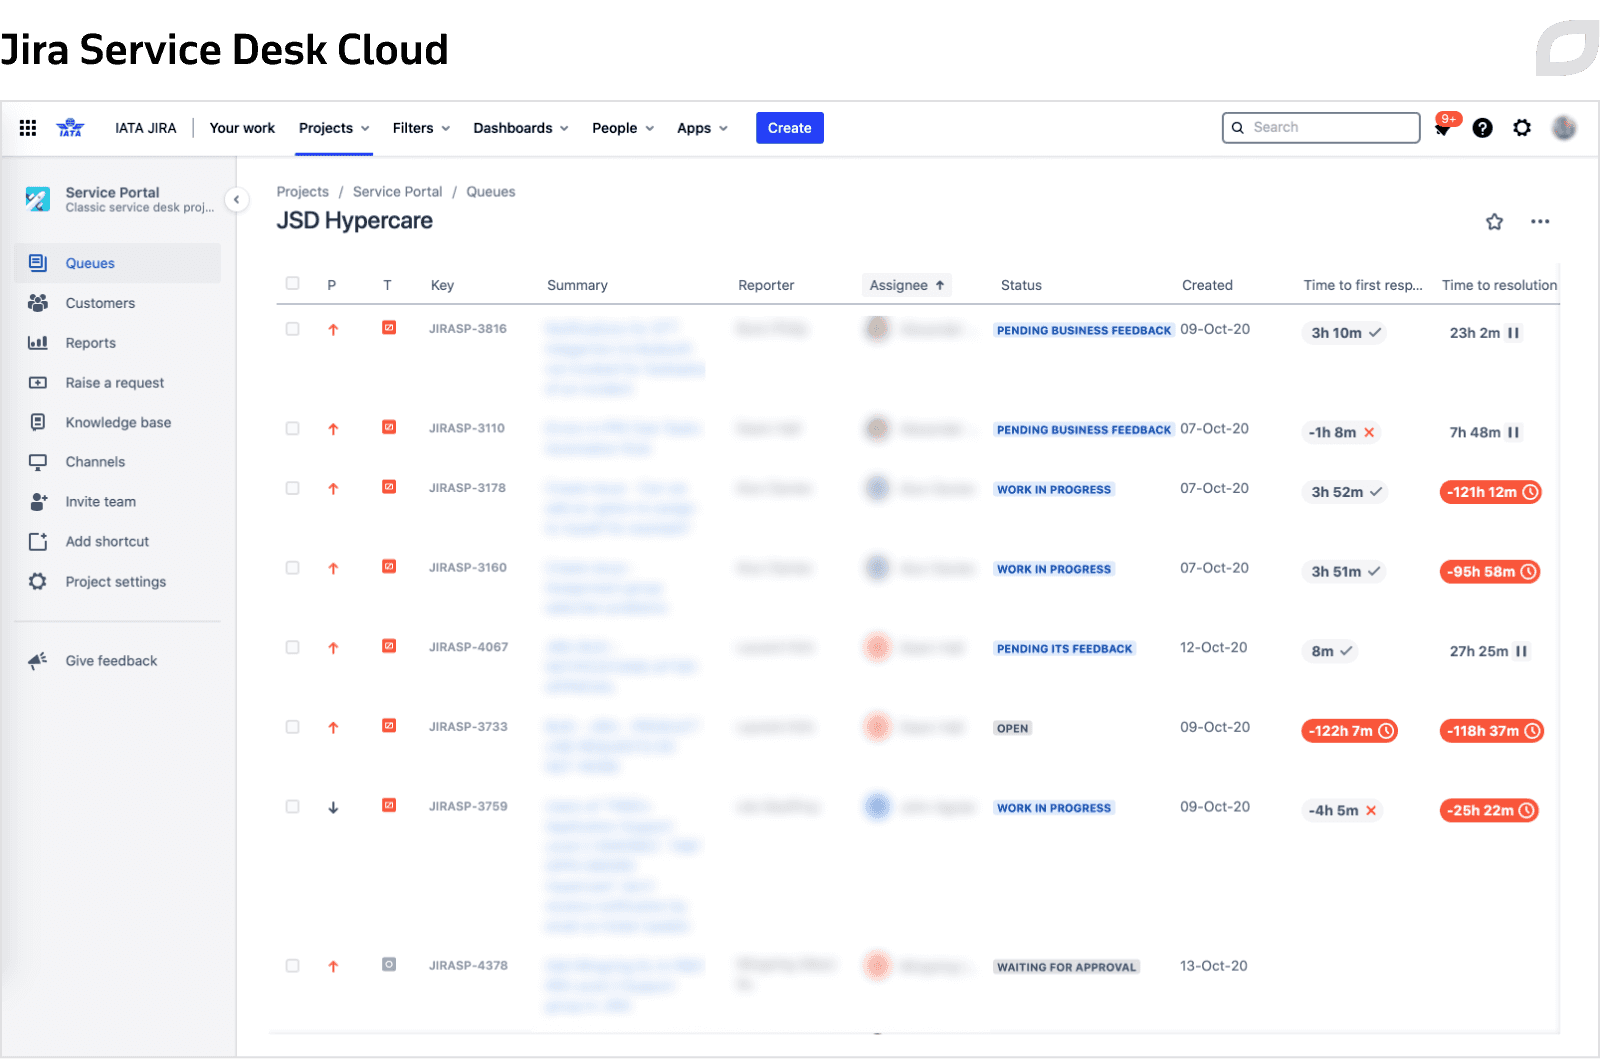This screenshot has height=1060, width=1600.
Task: Open issue JIRASP-3733
Action: 468,727
